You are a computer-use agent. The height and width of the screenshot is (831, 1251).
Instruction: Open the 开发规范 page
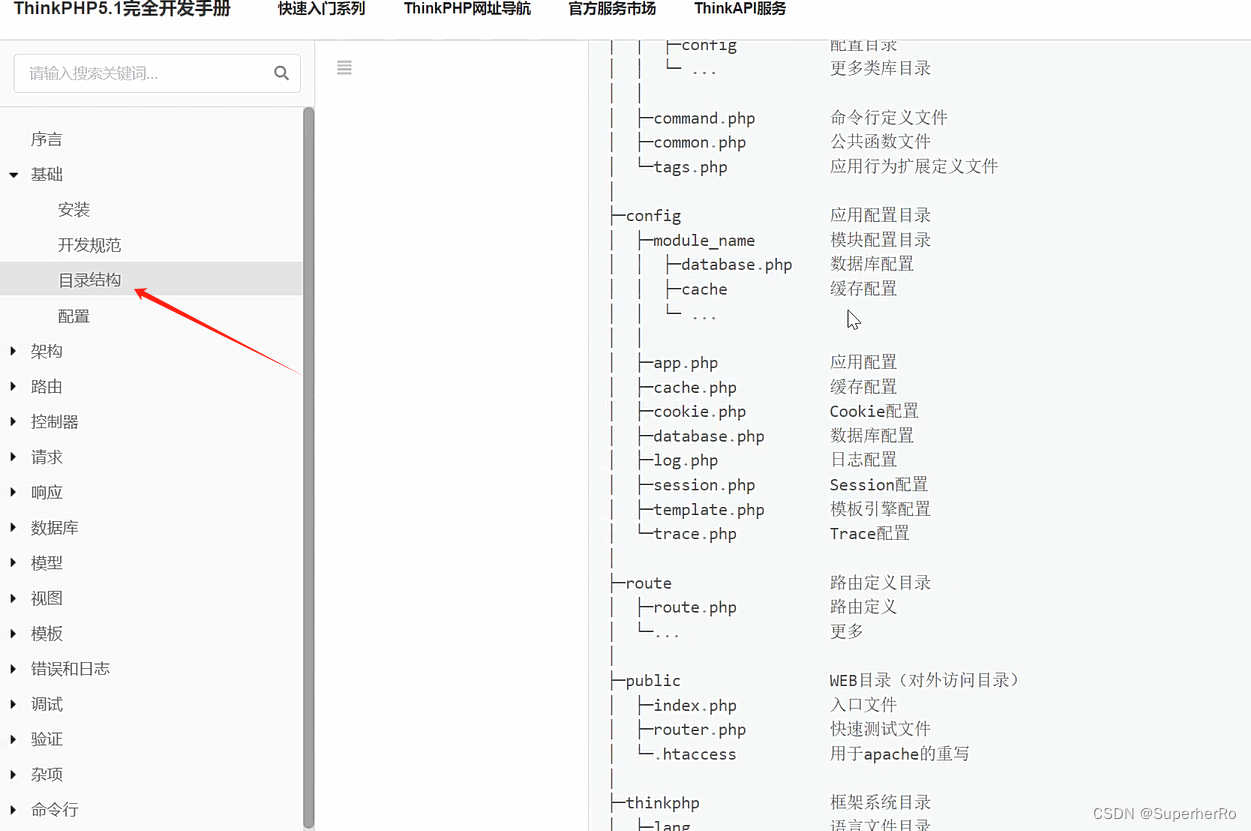pos(89,245)
